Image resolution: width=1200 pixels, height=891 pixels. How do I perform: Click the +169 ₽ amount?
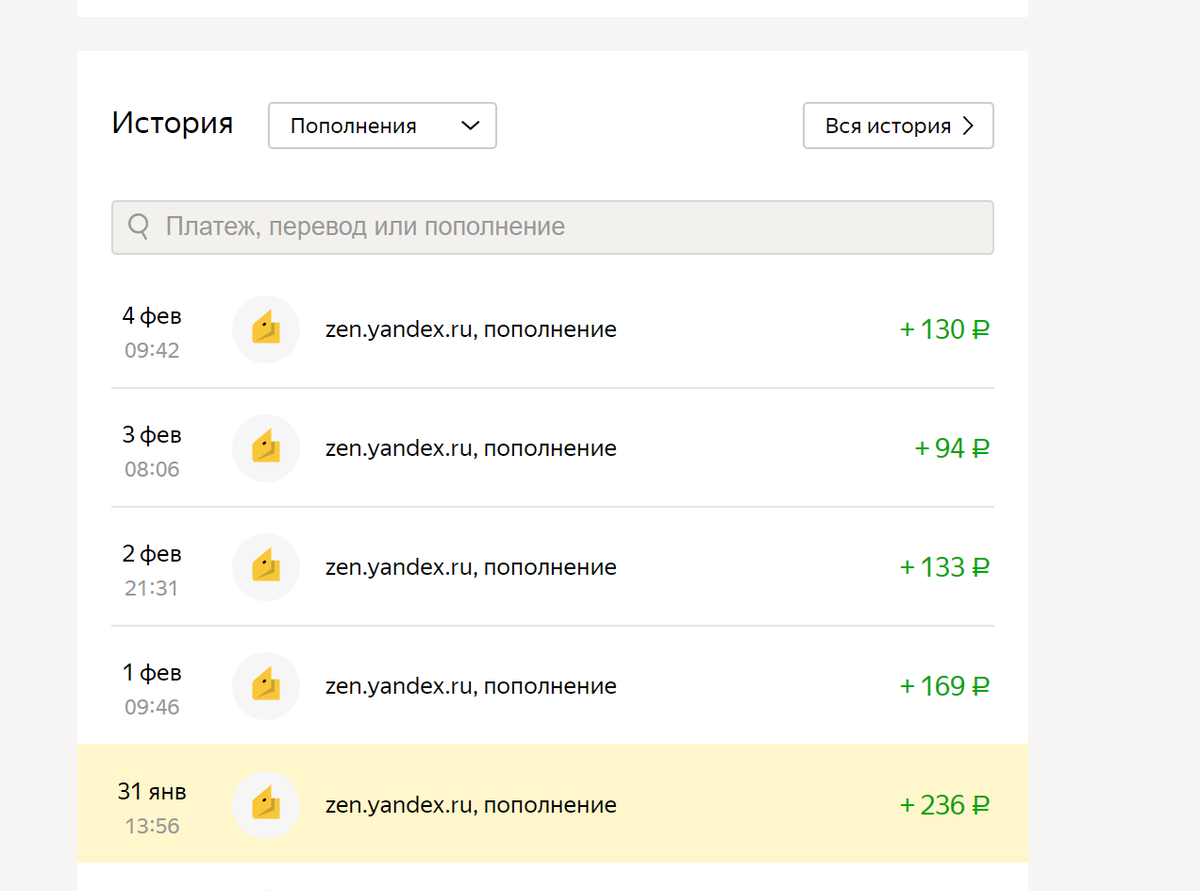pyautogui.click(x=945, y=686)
